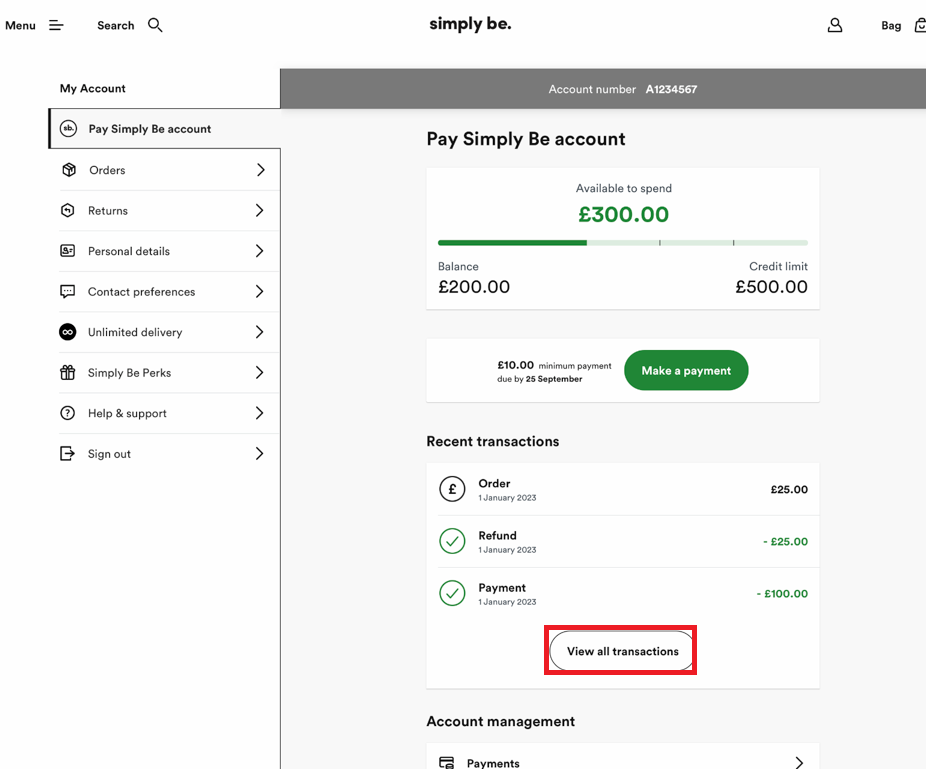Click the Order amount £25.00

pyautogui.click(x=789, y=489)
